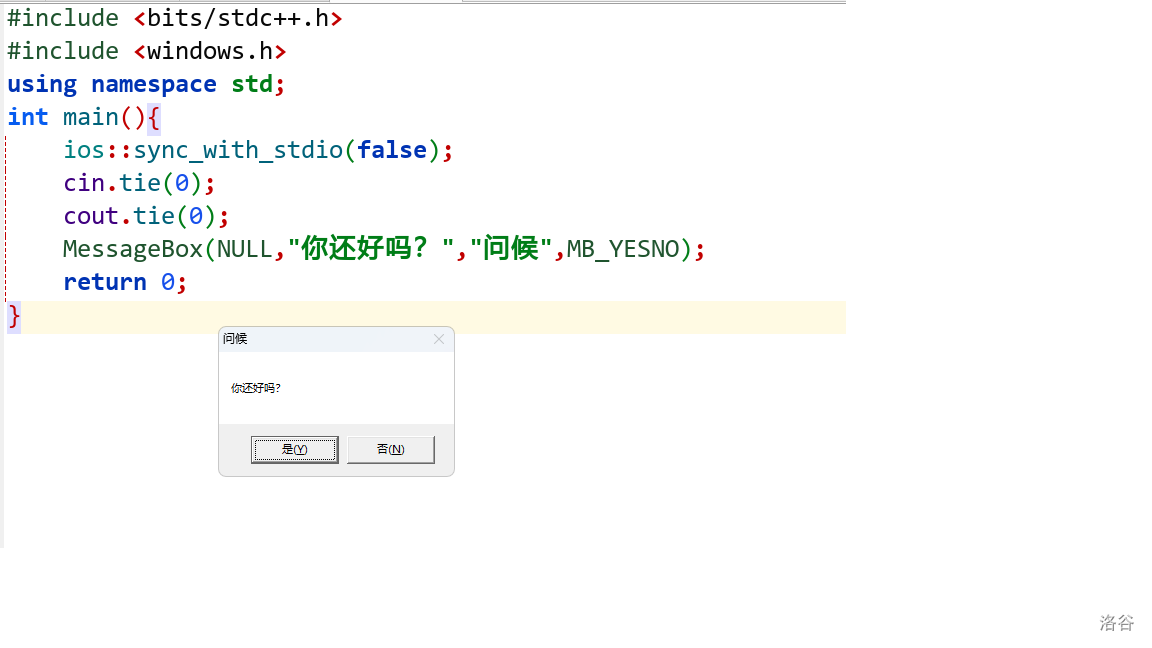The width and height of the screenshot is (1152, 648).
Task: Close the 问候 message box
Action: [438, 339]
